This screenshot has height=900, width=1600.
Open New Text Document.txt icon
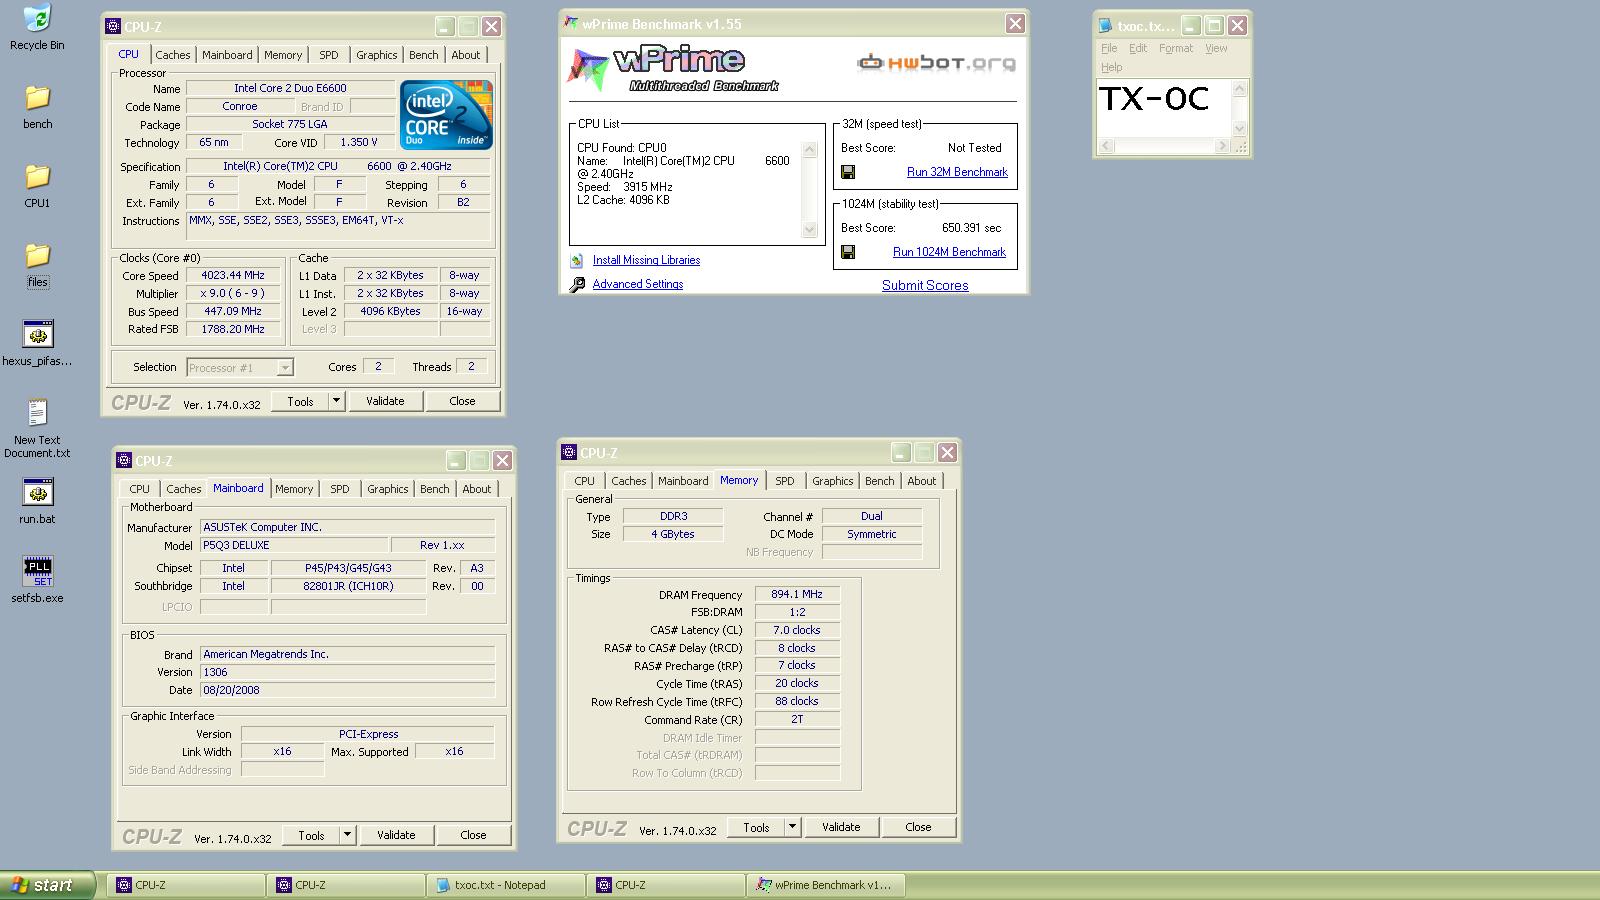coord(37,413)
